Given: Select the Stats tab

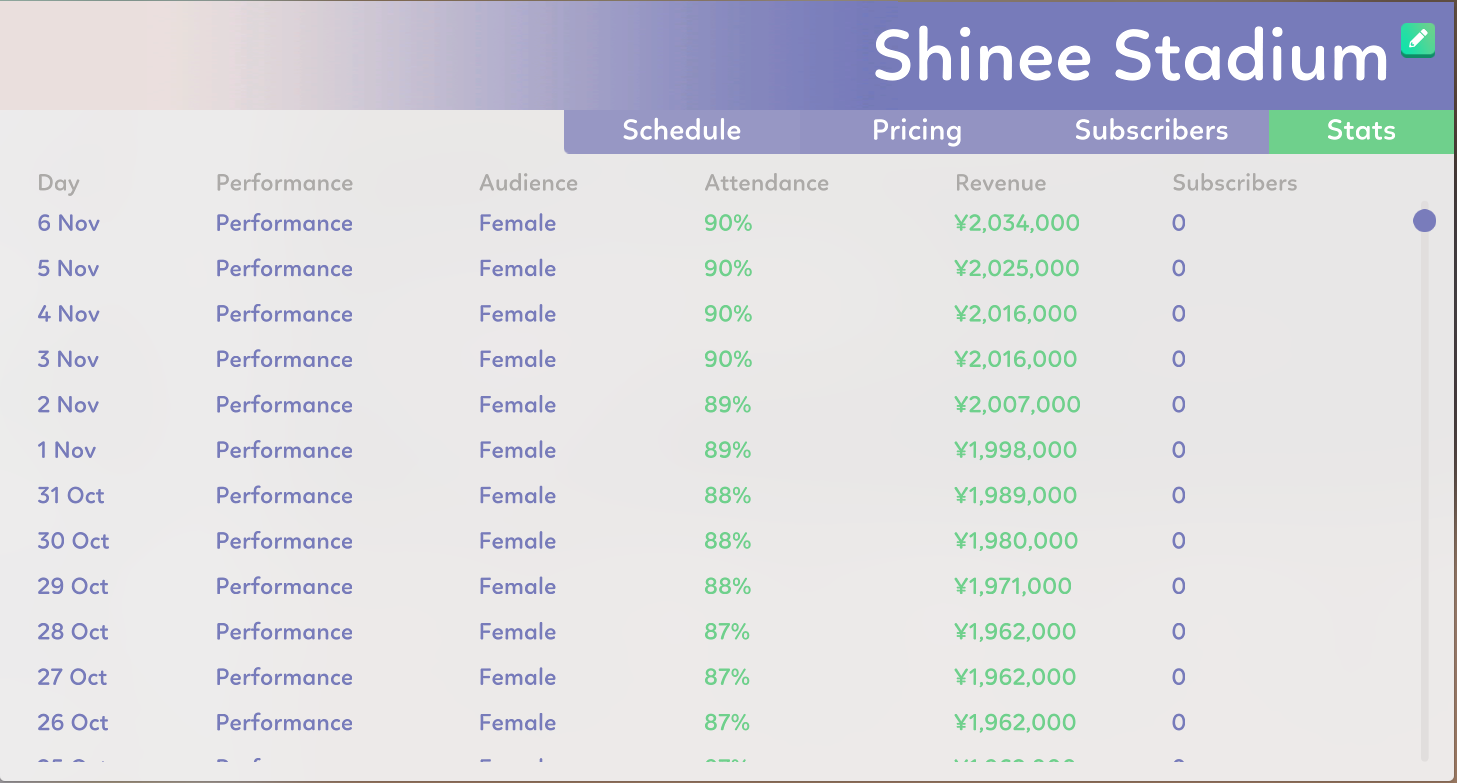Looking at the screenshot, I should click(x=1361, y=131).
